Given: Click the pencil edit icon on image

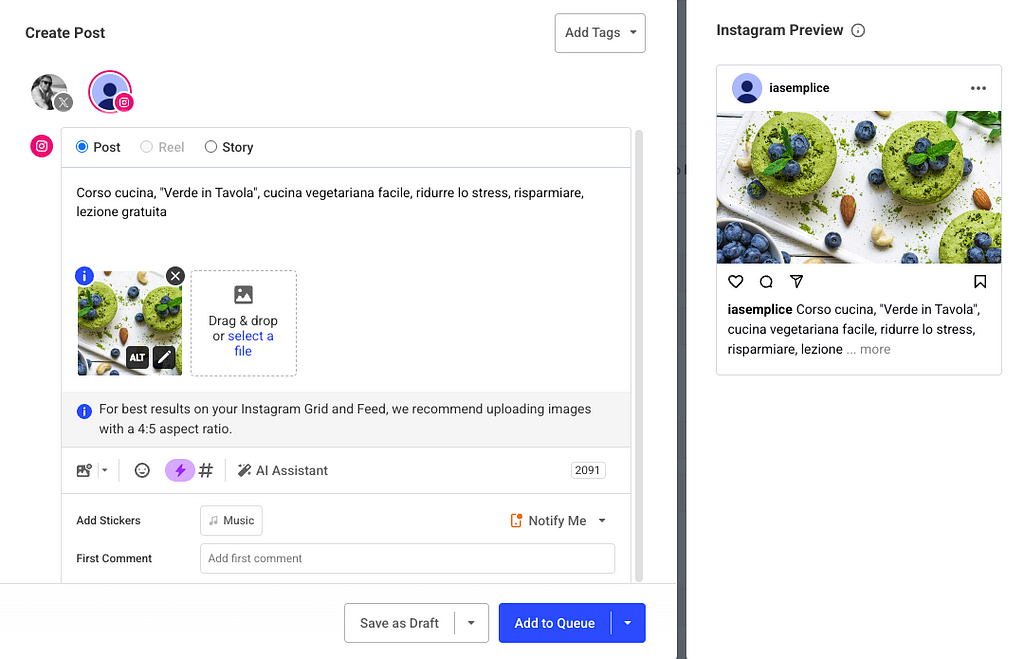Looking at the screenshot, I should tap(165, 357).
